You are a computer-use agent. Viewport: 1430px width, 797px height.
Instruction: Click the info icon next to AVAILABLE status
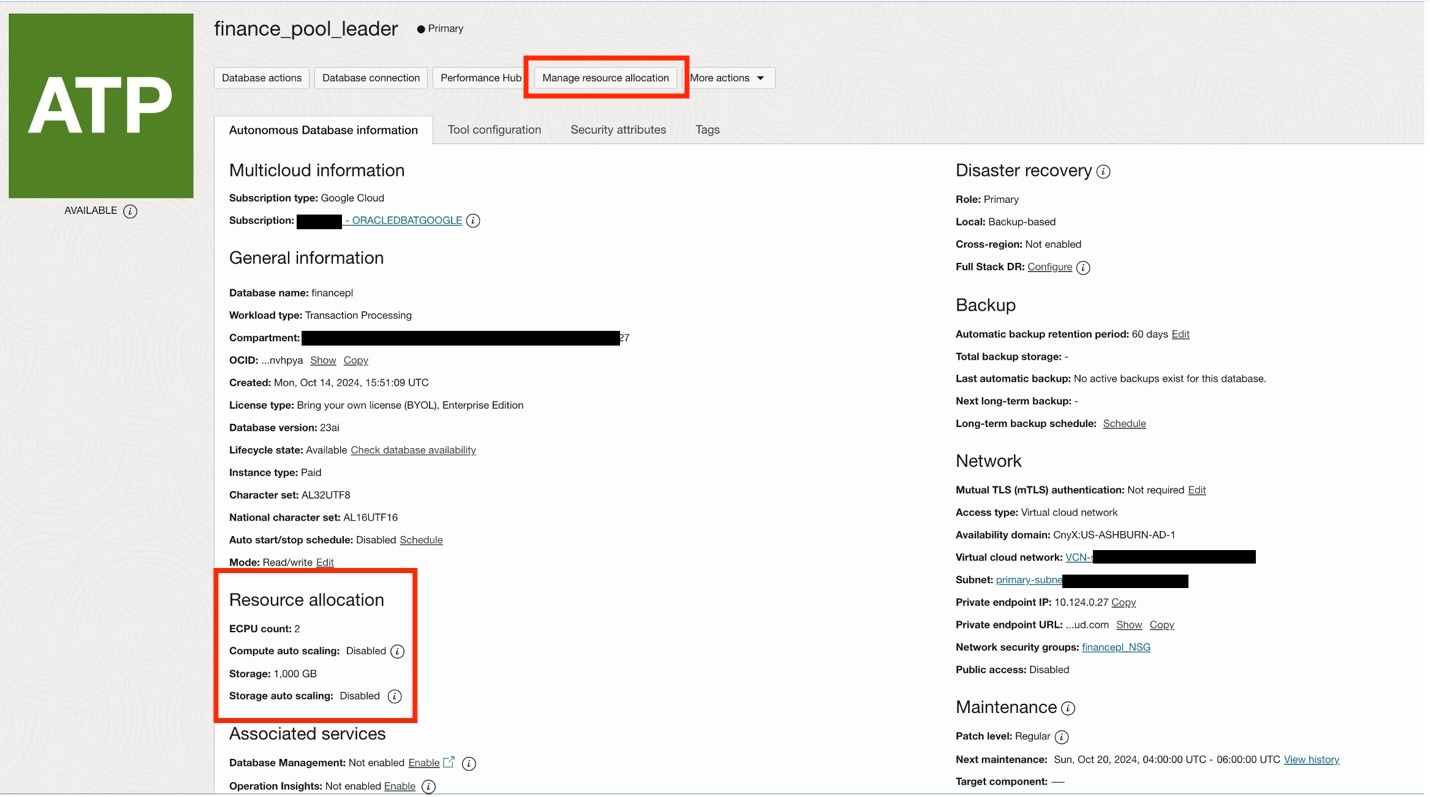(x=130, y=211)
